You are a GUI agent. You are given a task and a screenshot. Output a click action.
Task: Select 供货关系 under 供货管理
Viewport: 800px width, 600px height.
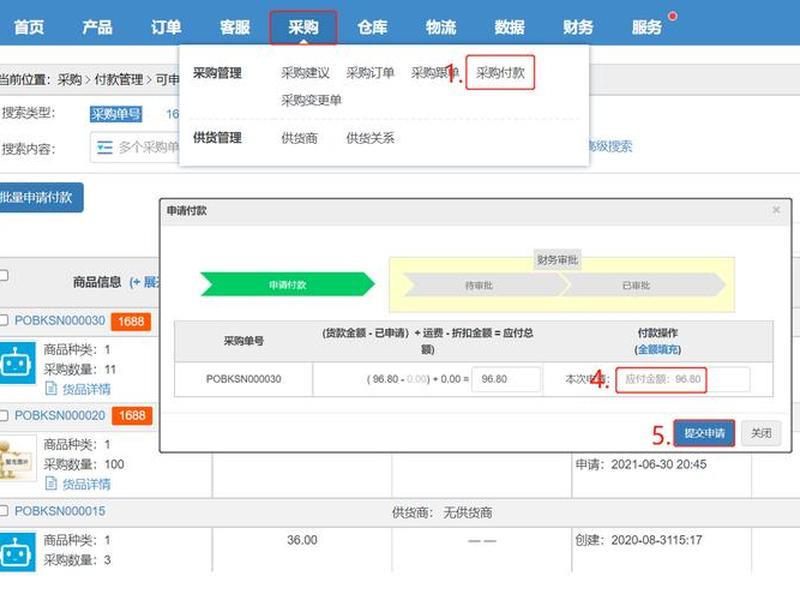[x=370, y=138]
